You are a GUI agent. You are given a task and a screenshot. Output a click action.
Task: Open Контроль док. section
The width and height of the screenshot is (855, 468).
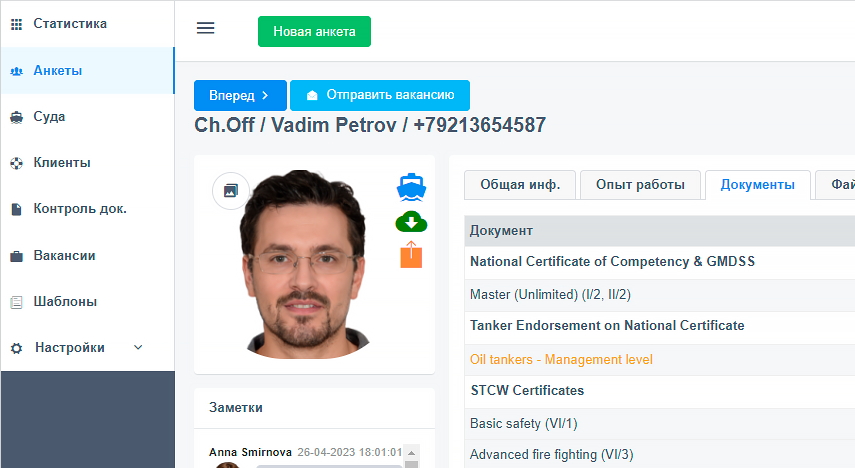click(80, 209)
